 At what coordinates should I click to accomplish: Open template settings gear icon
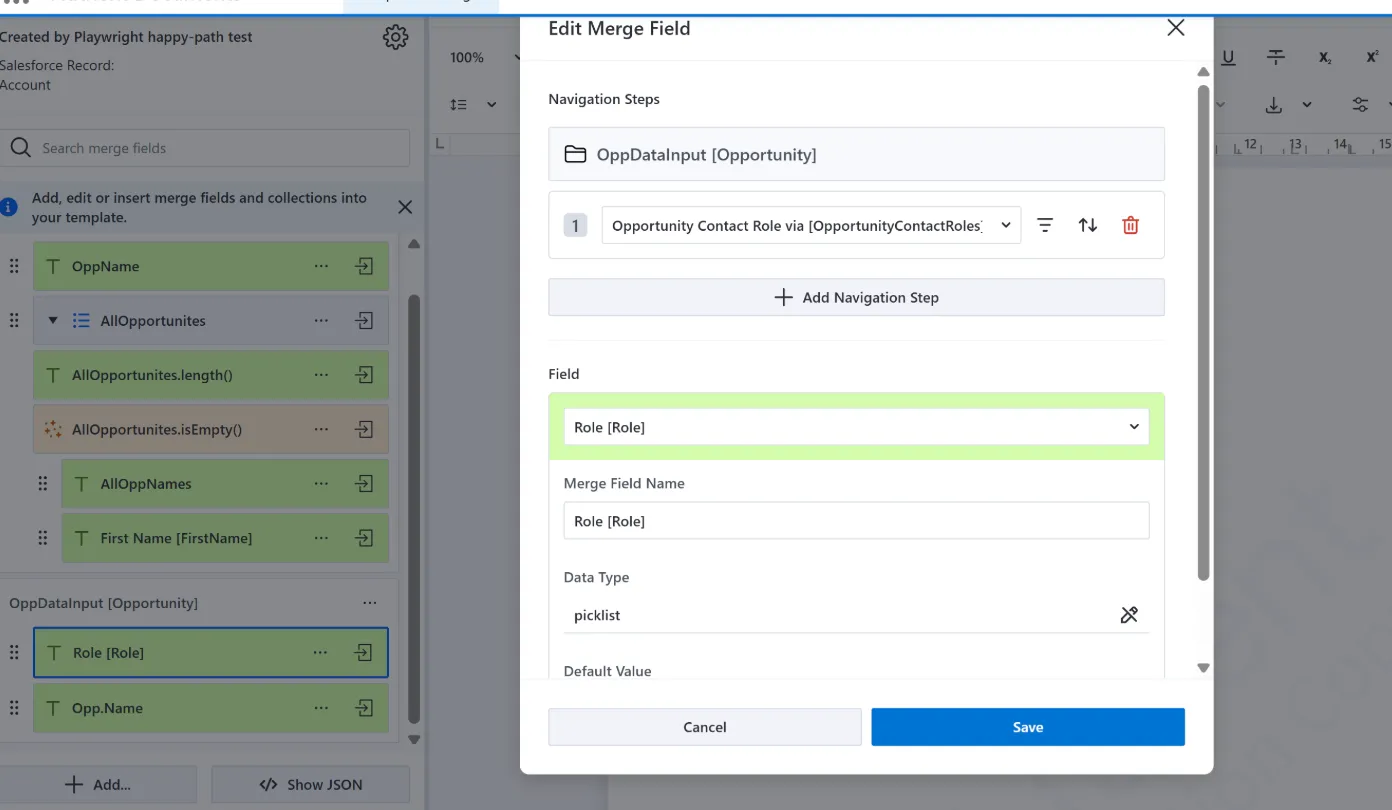click(395, 38)
